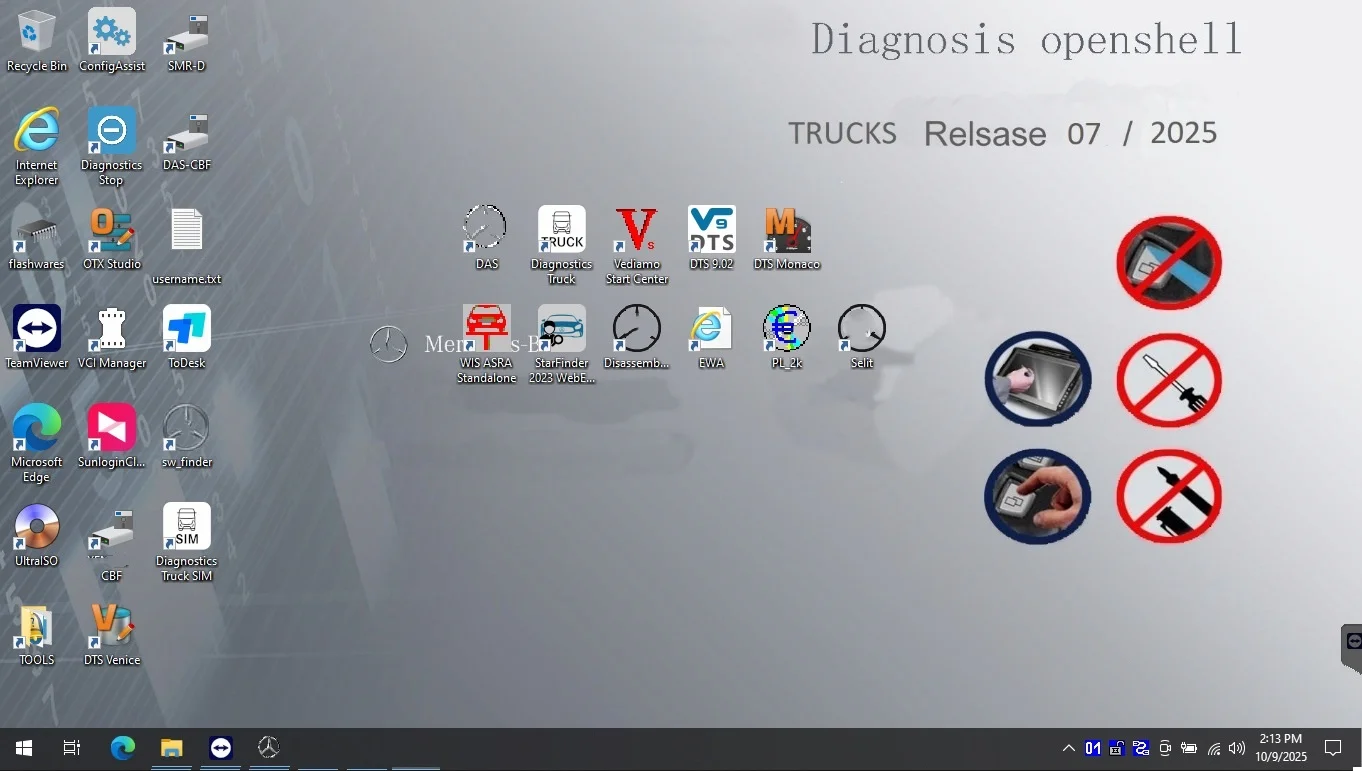Show hidden system tray icons

pyautogui.click(x=1069, y=748)
